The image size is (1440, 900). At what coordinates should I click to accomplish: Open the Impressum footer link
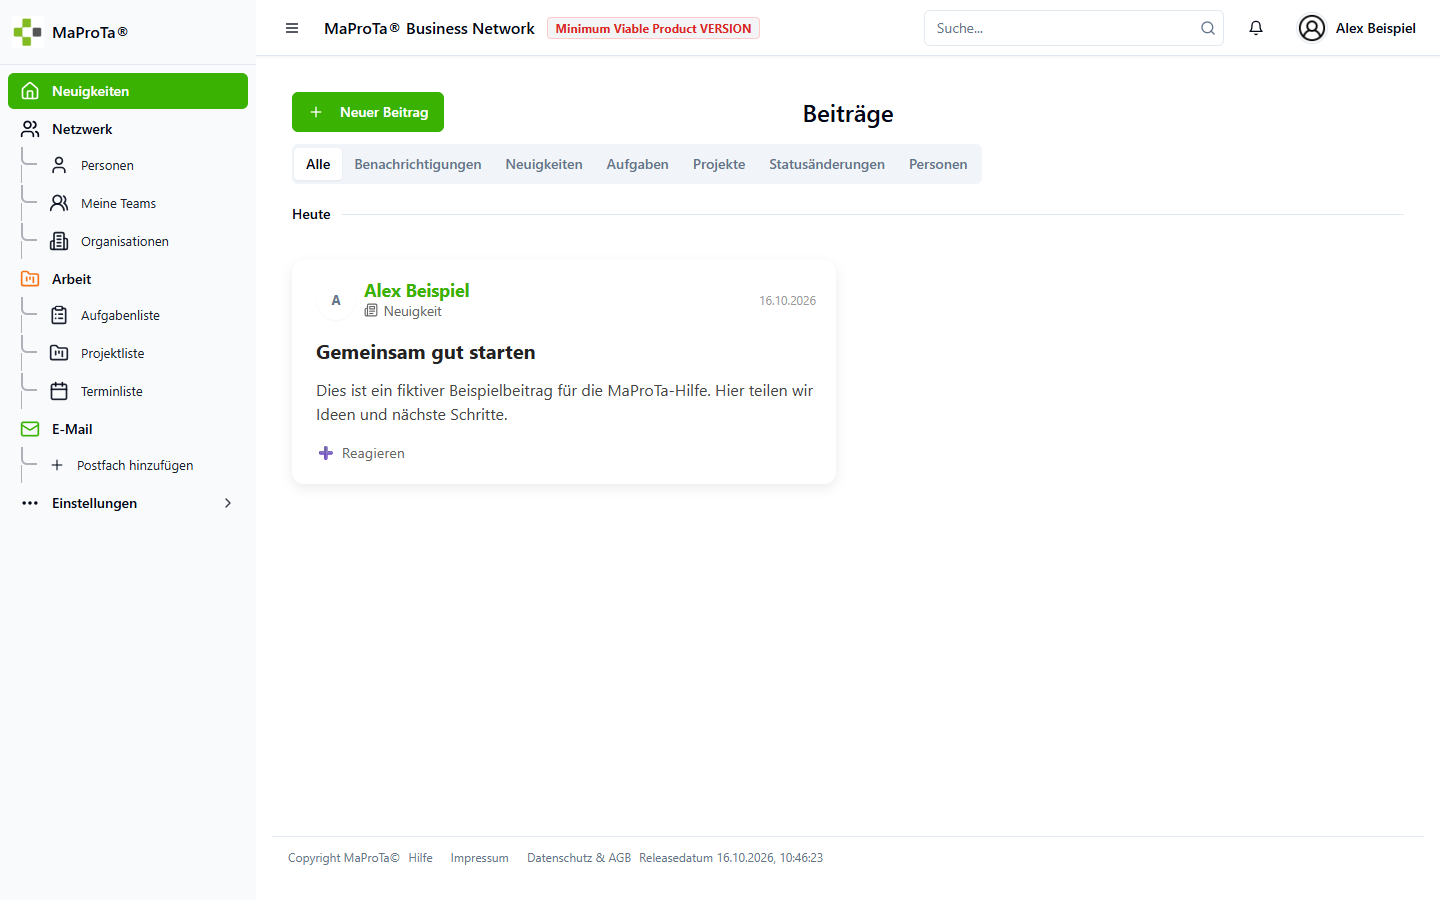[479, 858]
